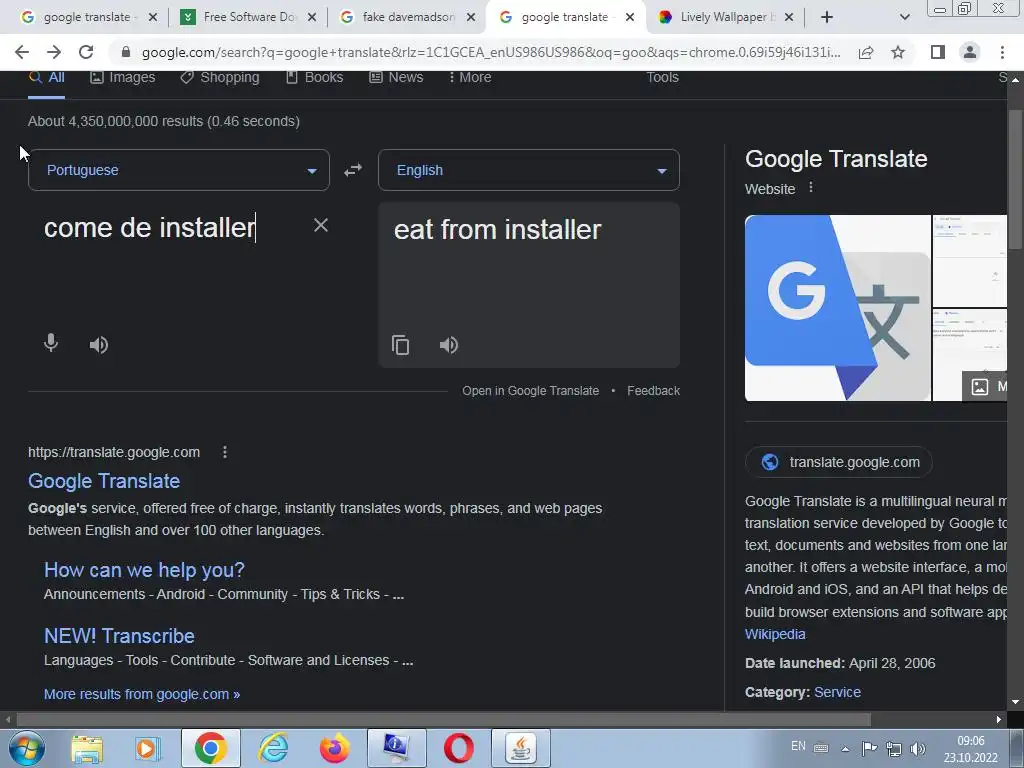Bookmark this page with the star
The image size is (1024, 768).
[x=898, y=52]
